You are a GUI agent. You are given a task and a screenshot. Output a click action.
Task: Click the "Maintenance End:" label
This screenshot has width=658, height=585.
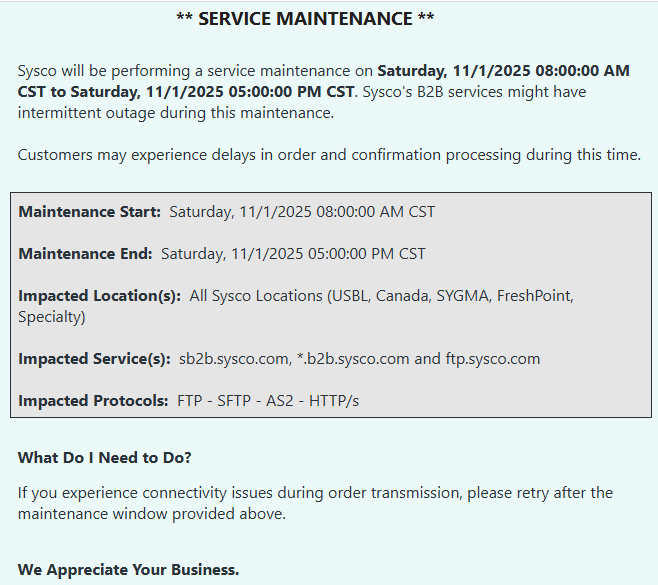85,254
